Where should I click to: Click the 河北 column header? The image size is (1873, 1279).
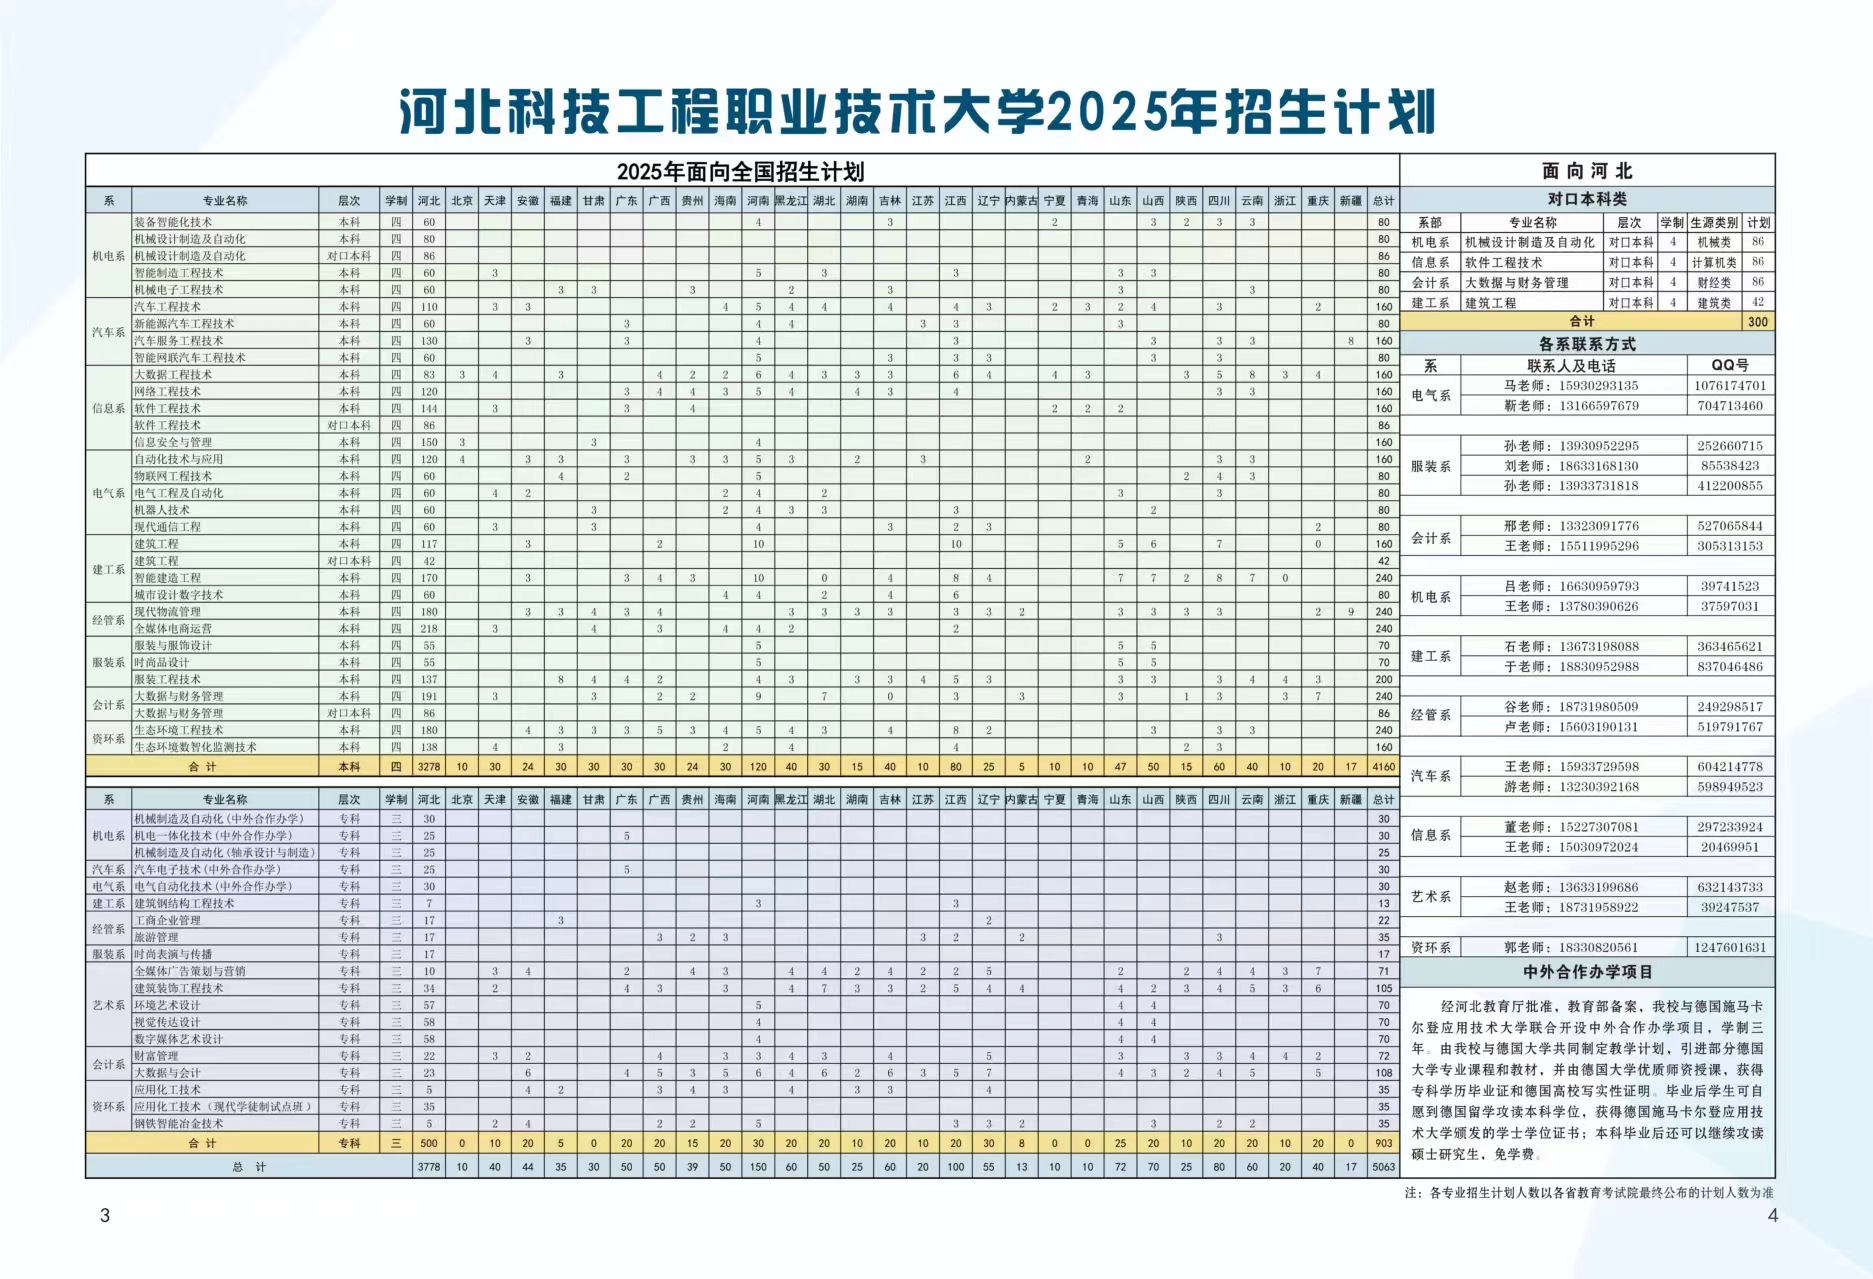430,199
